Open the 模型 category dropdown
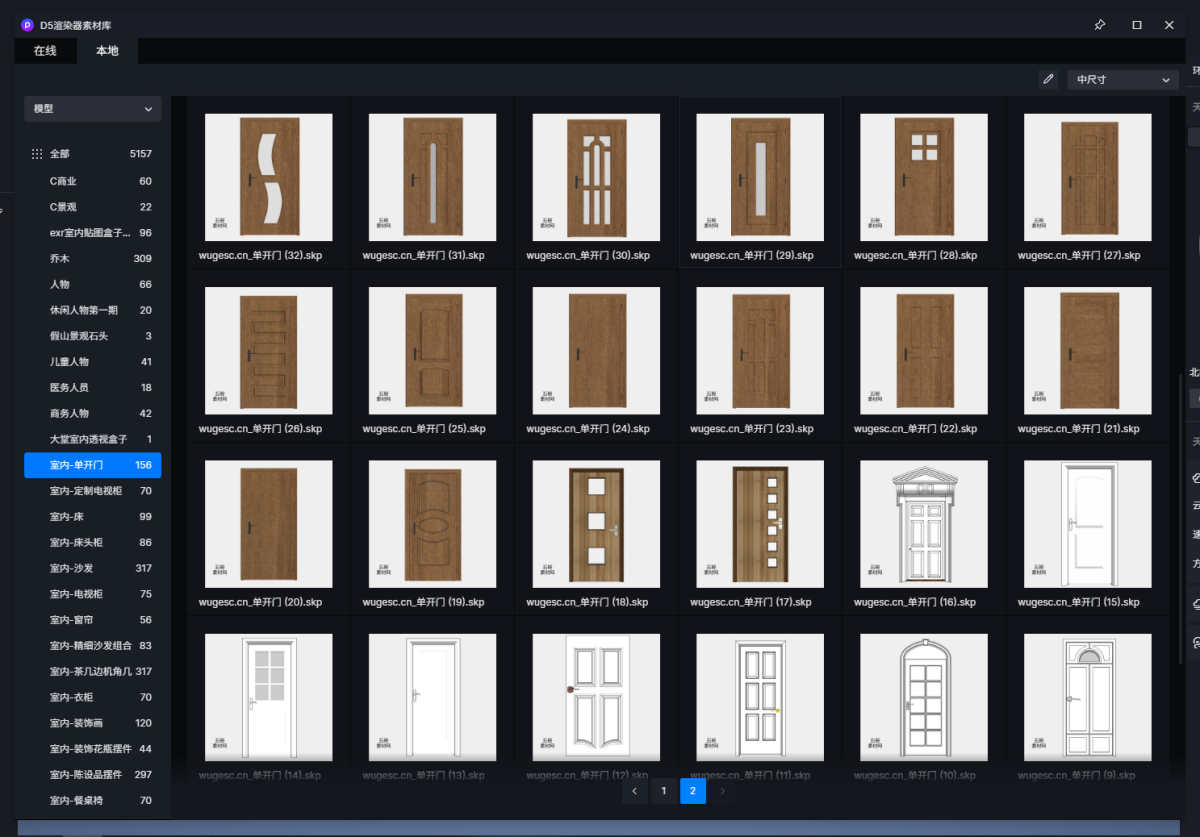 point(92,109)
